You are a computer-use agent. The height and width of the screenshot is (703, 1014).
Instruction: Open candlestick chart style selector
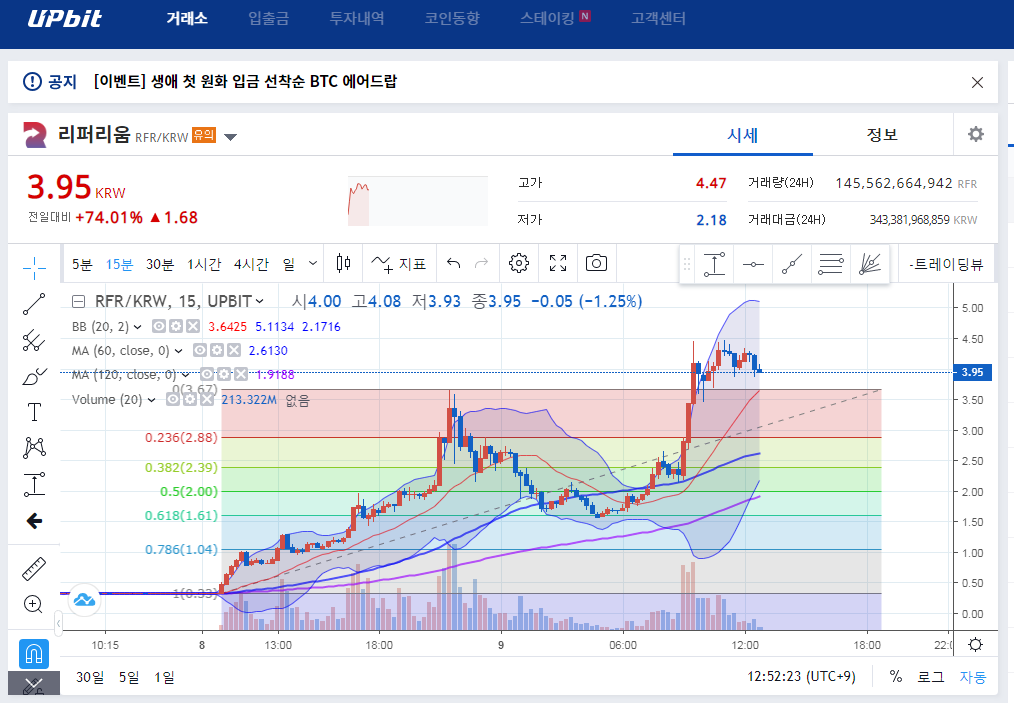[343, 263]
